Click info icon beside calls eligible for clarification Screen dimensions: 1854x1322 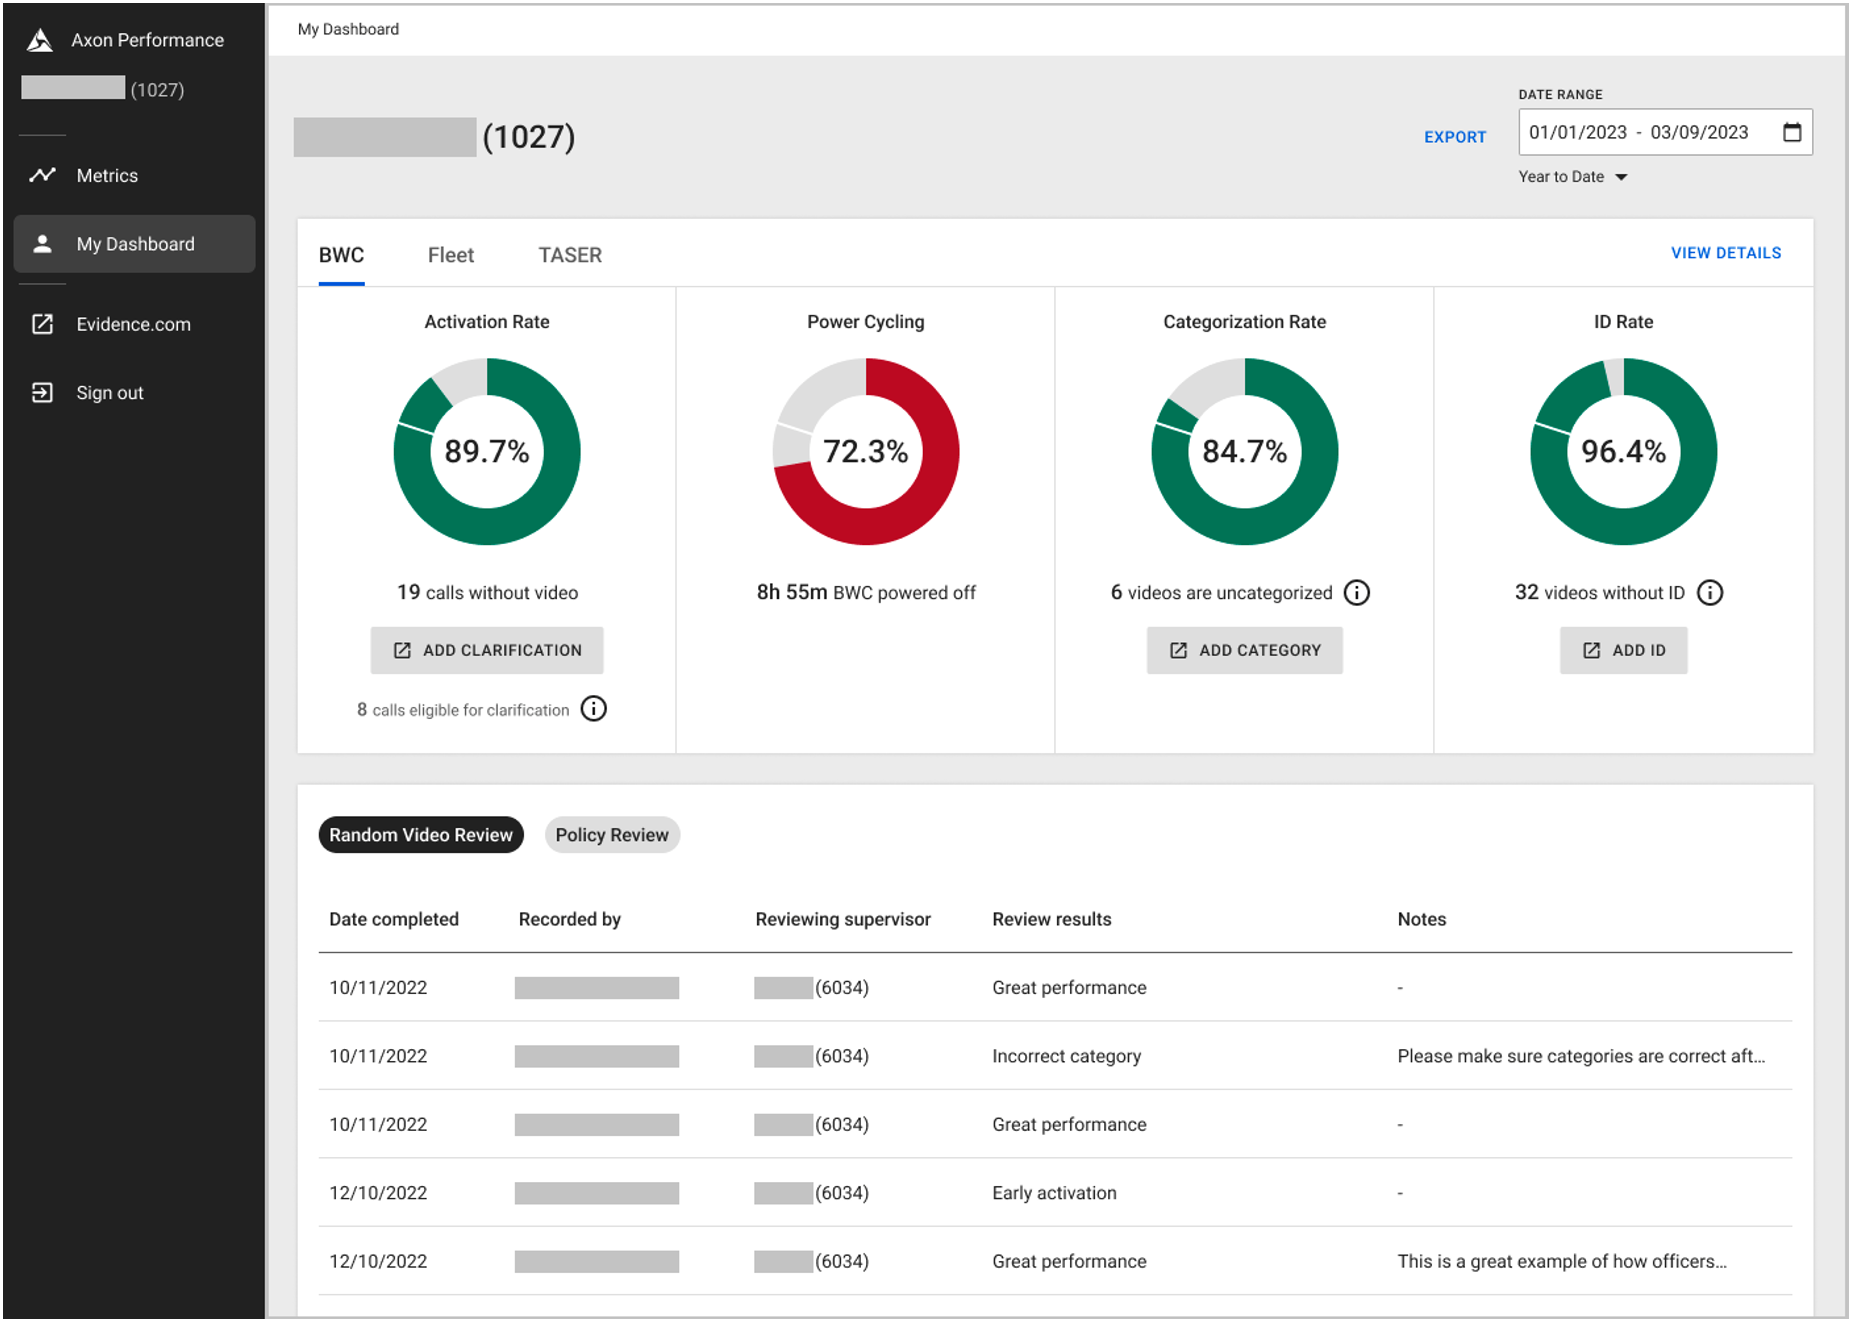(594, 709)
